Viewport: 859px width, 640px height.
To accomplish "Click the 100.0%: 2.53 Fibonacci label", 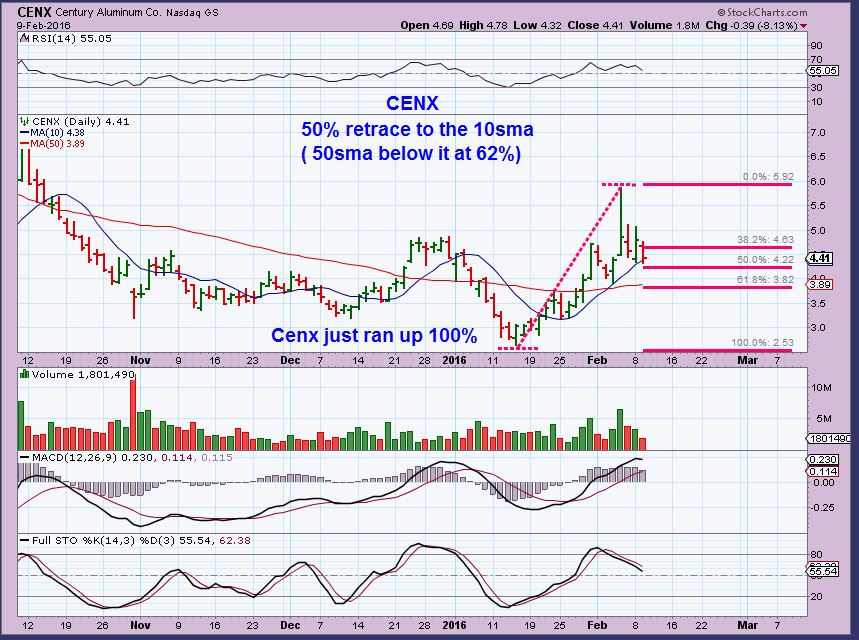I will point(763,342).
